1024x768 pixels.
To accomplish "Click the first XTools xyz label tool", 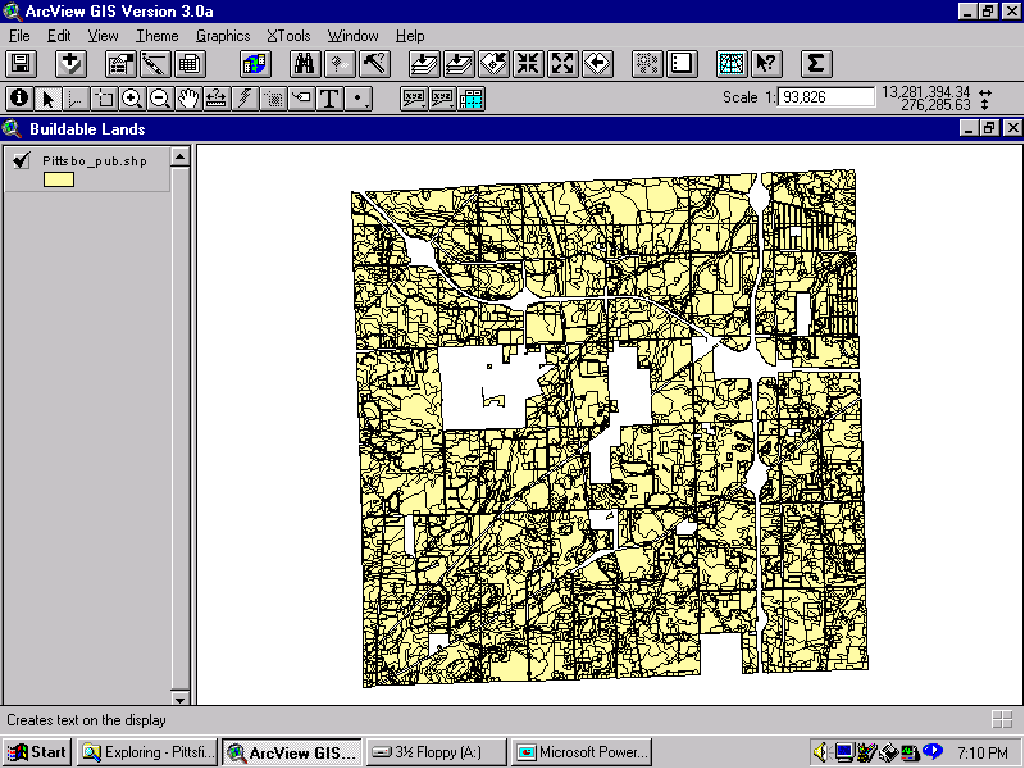I will pos(413,99).
